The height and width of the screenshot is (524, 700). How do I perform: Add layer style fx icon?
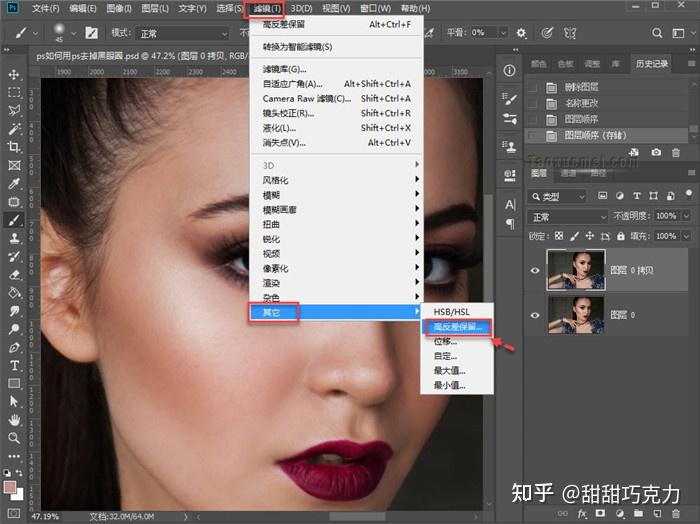point(582,514)
